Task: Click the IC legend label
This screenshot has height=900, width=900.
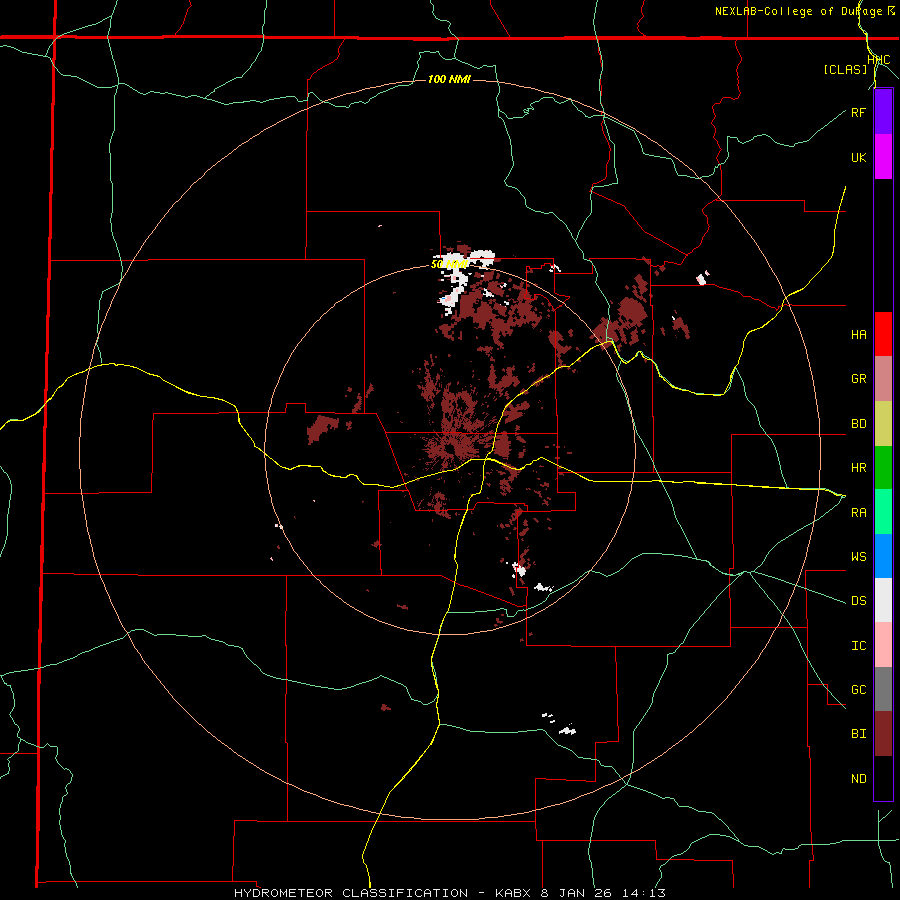Action: tap(859, 646)
